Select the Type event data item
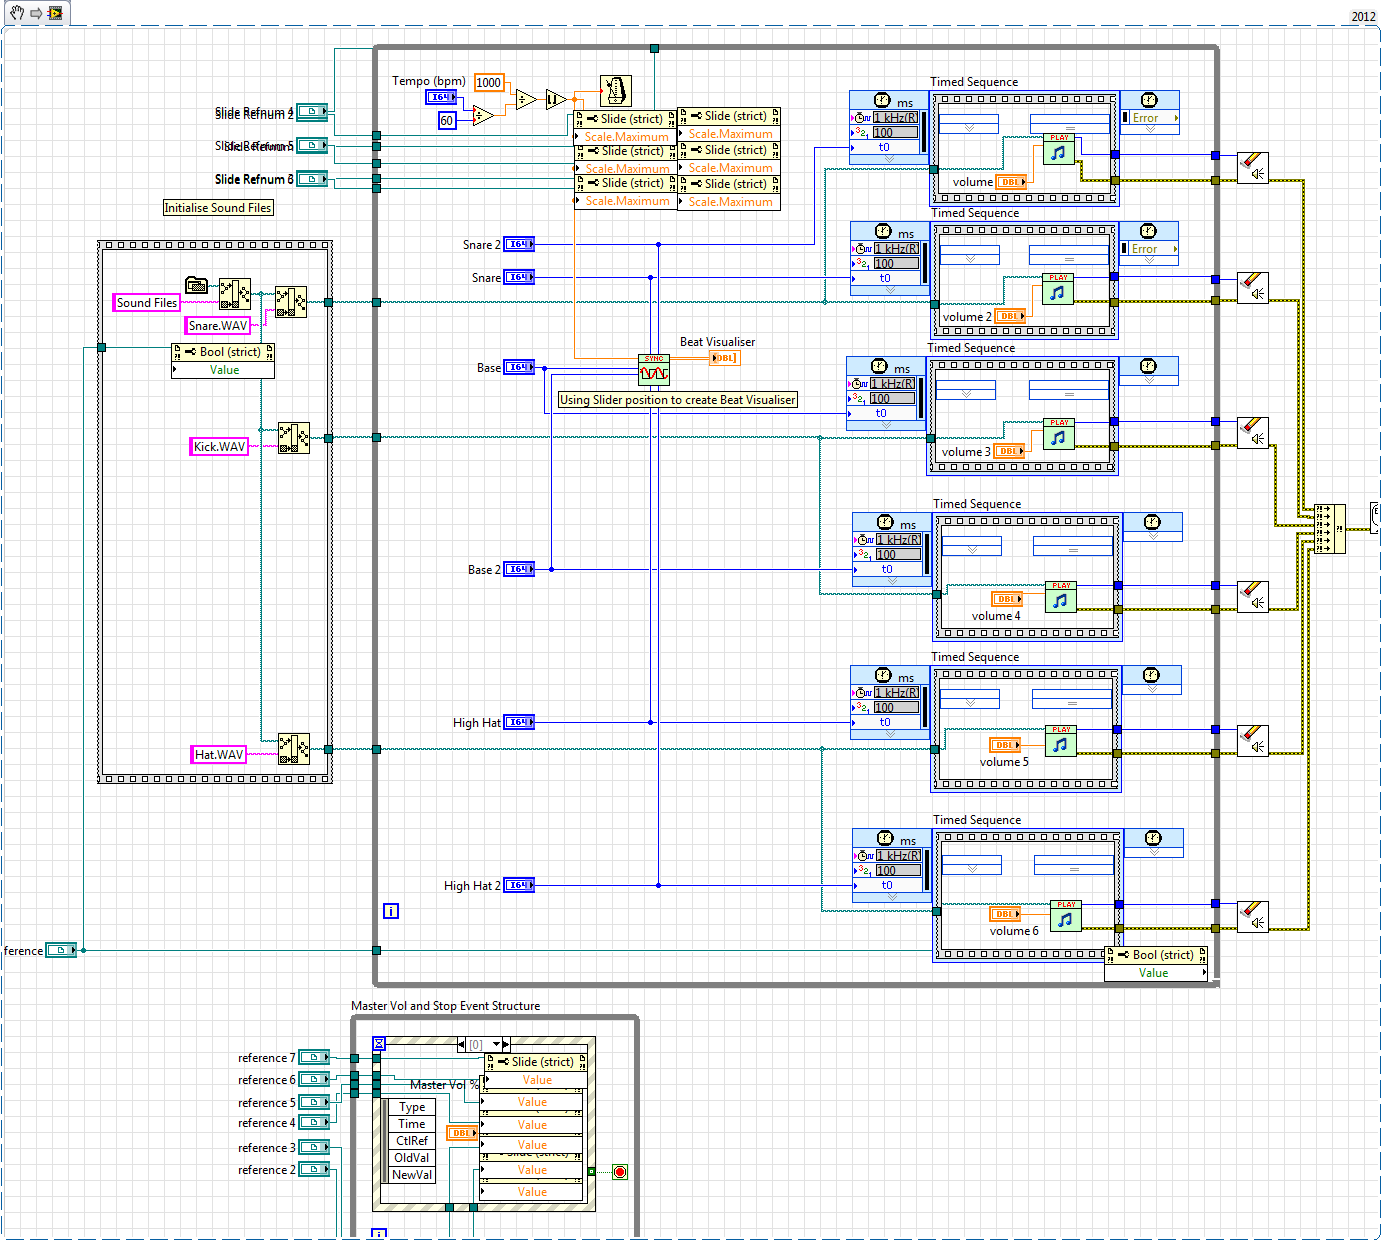Image resolution: width=1382 pixels, height=1241 pixels. point(412,1107)
